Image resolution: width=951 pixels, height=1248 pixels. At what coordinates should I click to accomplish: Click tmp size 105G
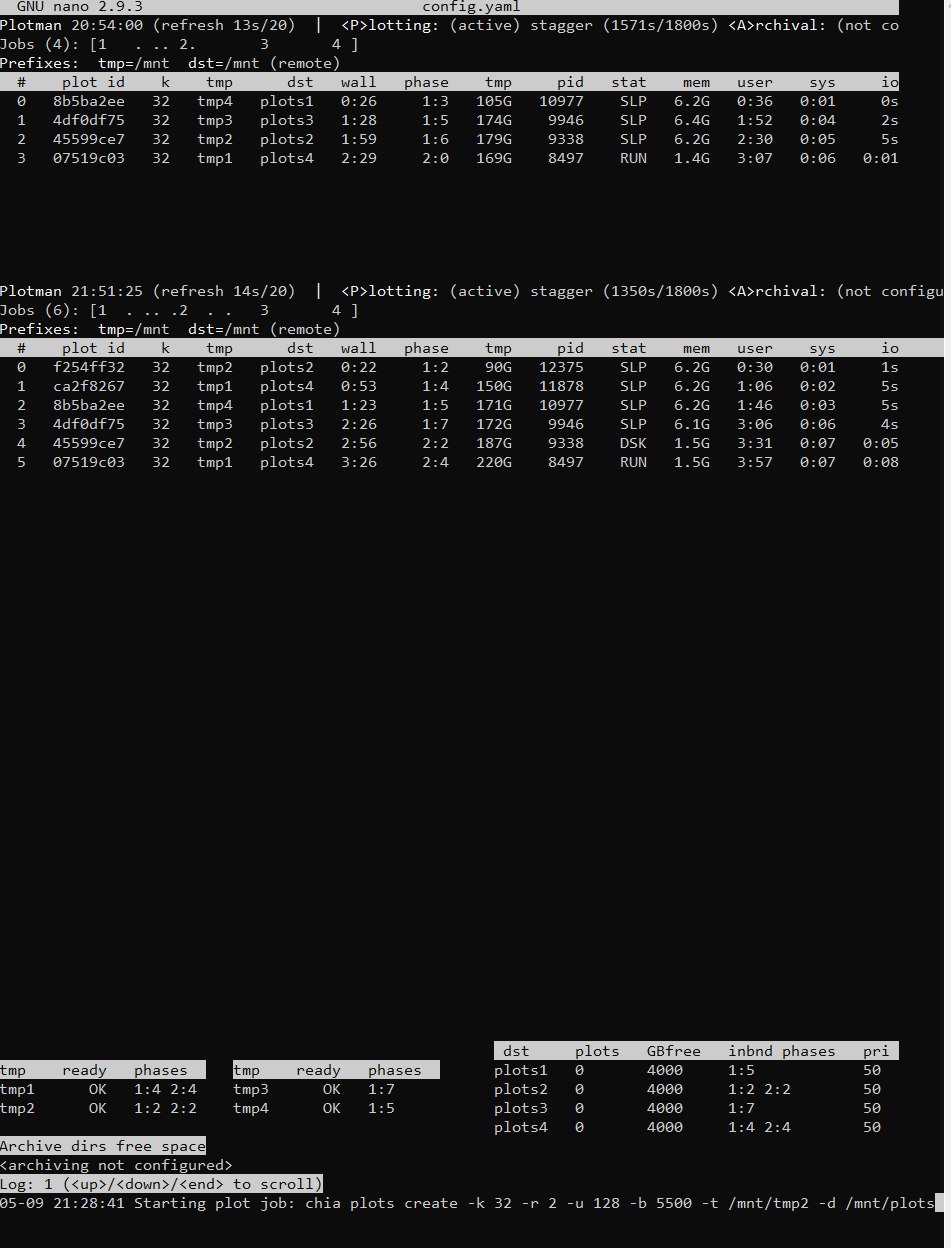494,101
